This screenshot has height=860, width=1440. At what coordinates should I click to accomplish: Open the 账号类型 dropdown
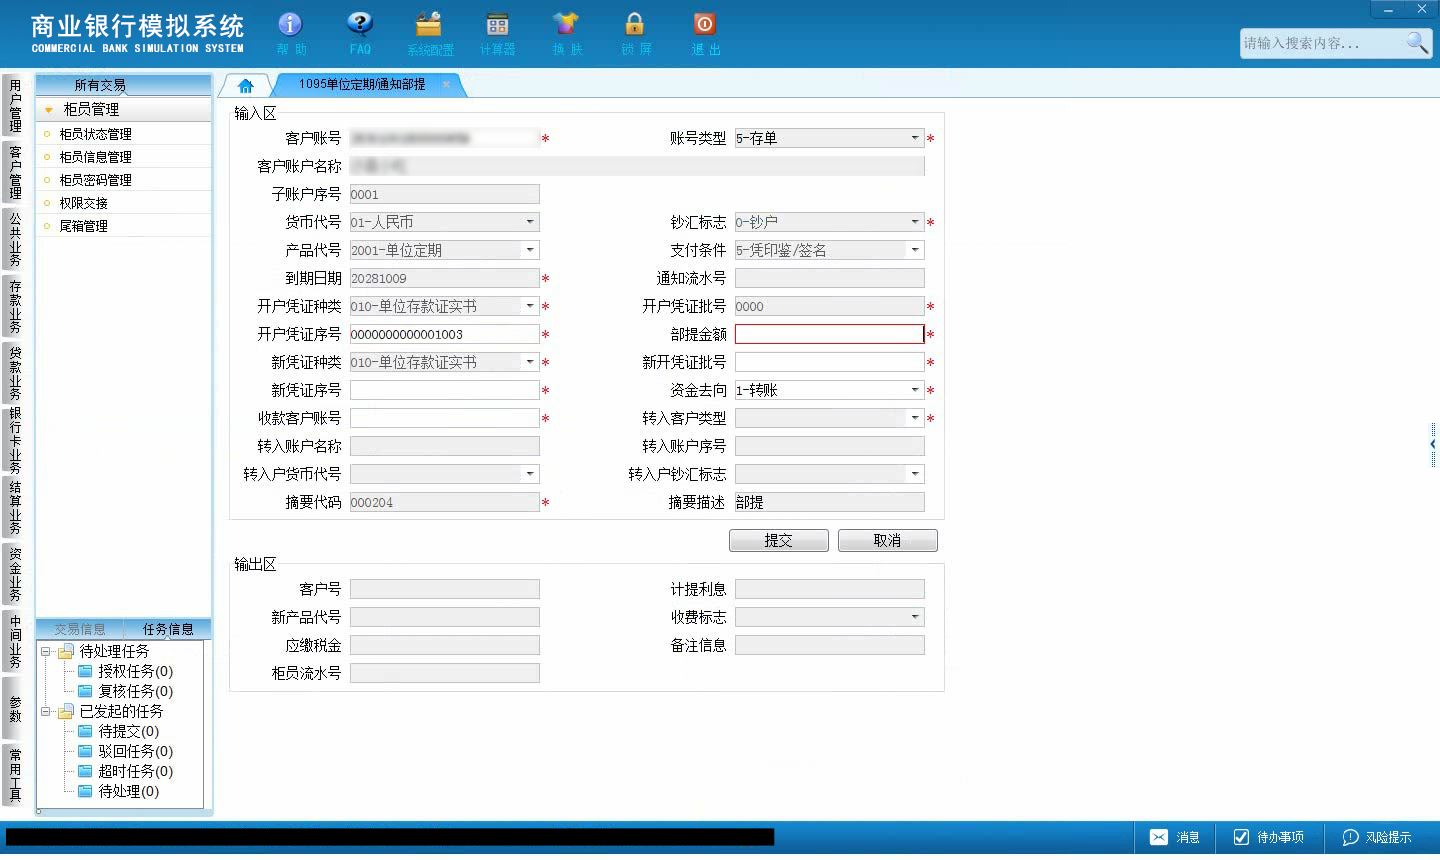(x=915, y=138)
